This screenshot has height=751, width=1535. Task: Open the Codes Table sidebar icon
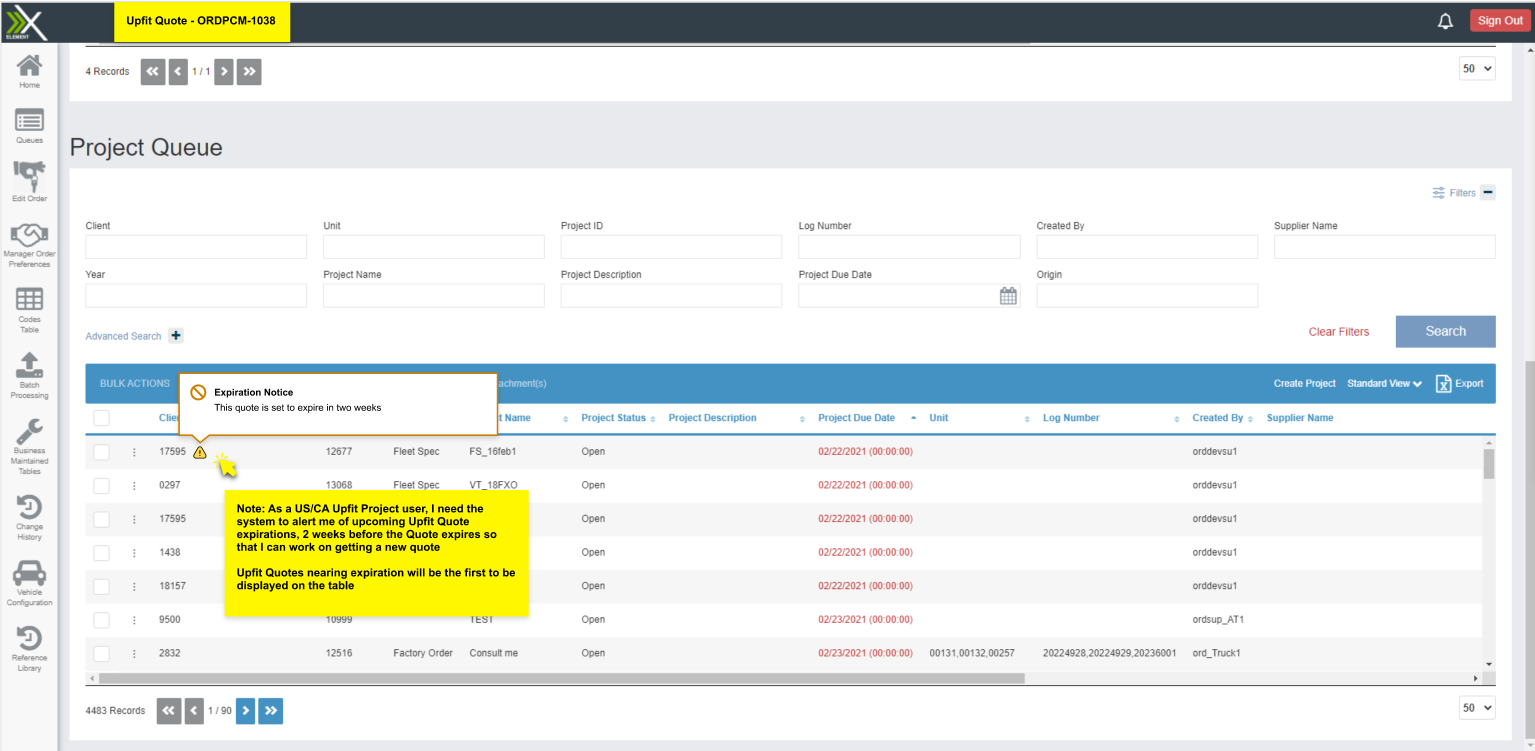click(x=29, y=299)
